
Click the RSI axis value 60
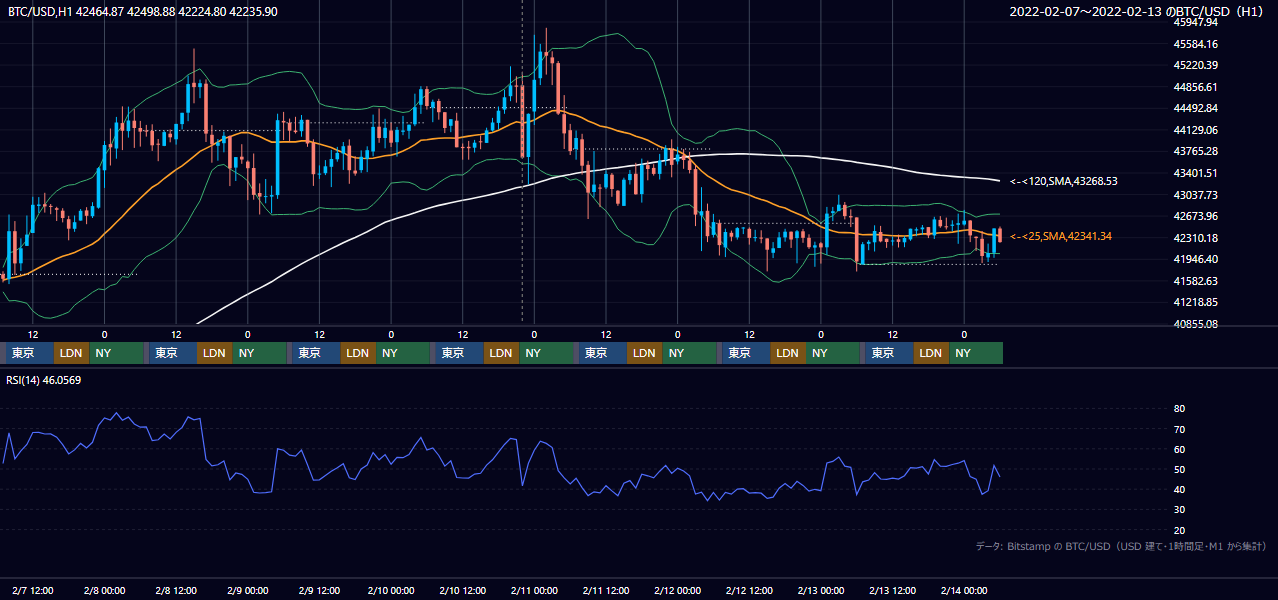coord(1180,449)
